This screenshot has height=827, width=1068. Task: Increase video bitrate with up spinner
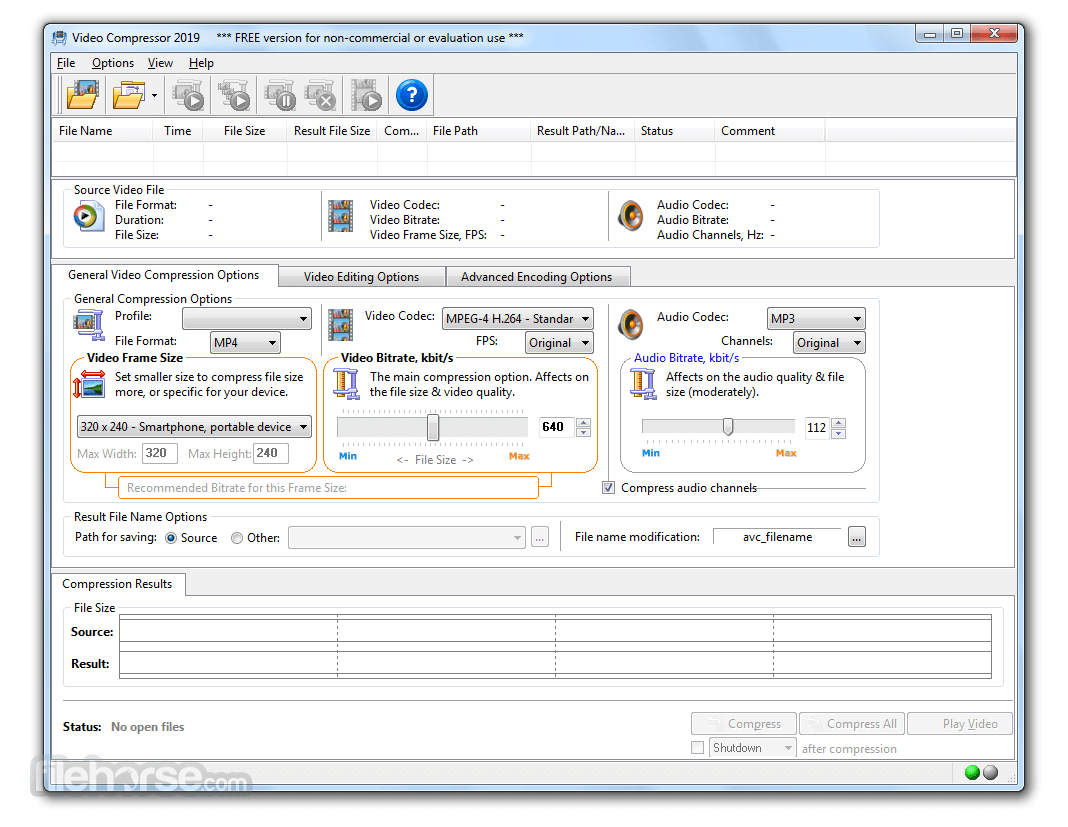click(x=584, y=422)
